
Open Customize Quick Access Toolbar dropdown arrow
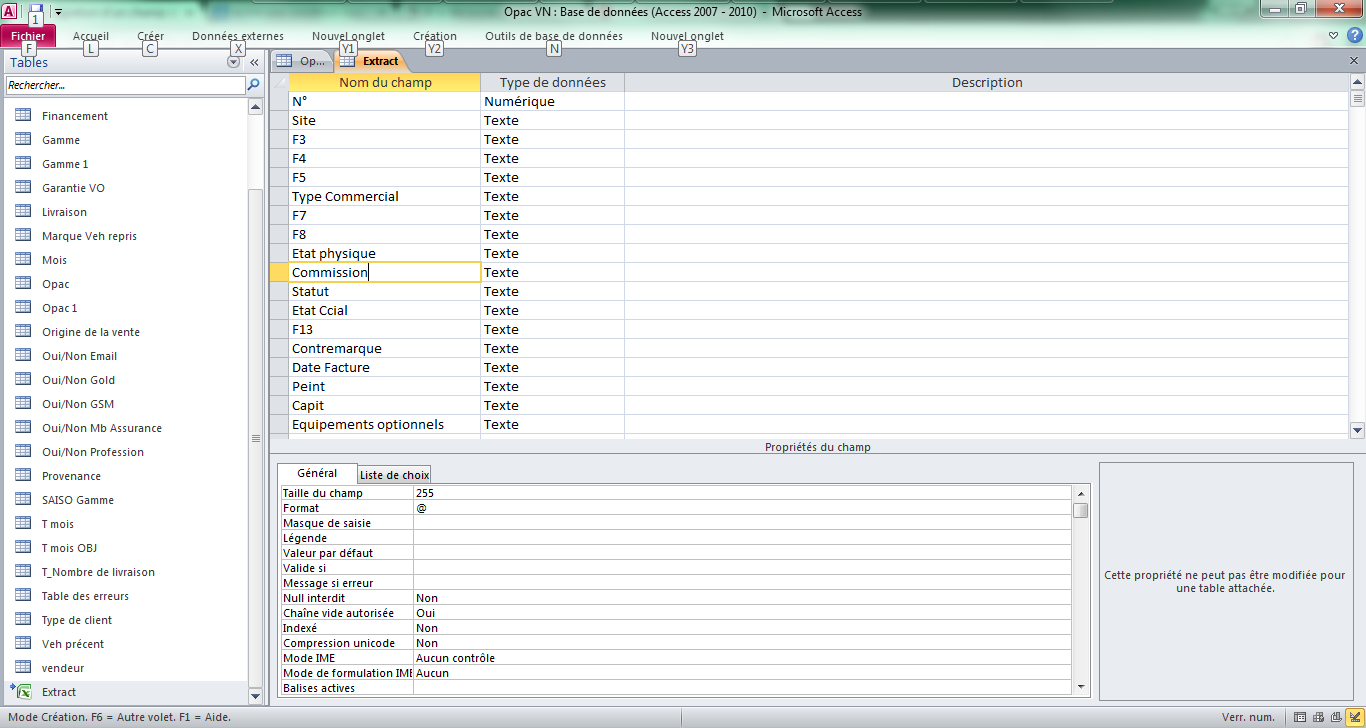coord(58,12)
